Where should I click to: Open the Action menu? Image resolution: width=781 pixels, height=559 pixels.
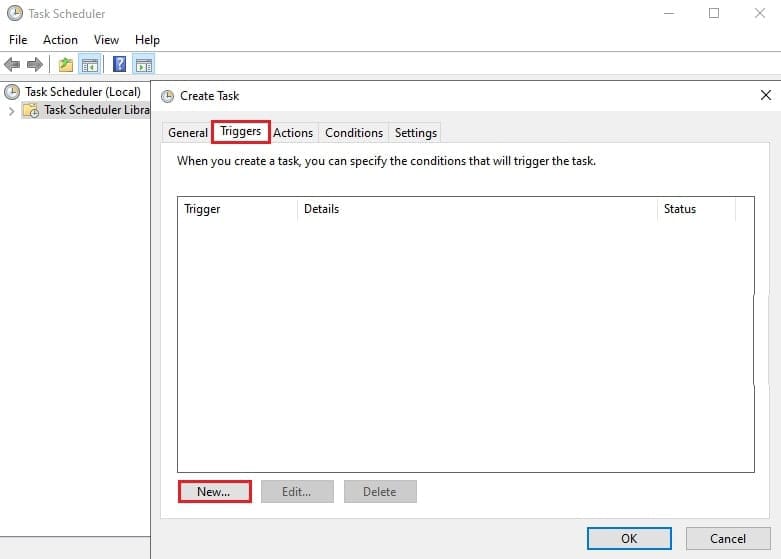(60, 40)
